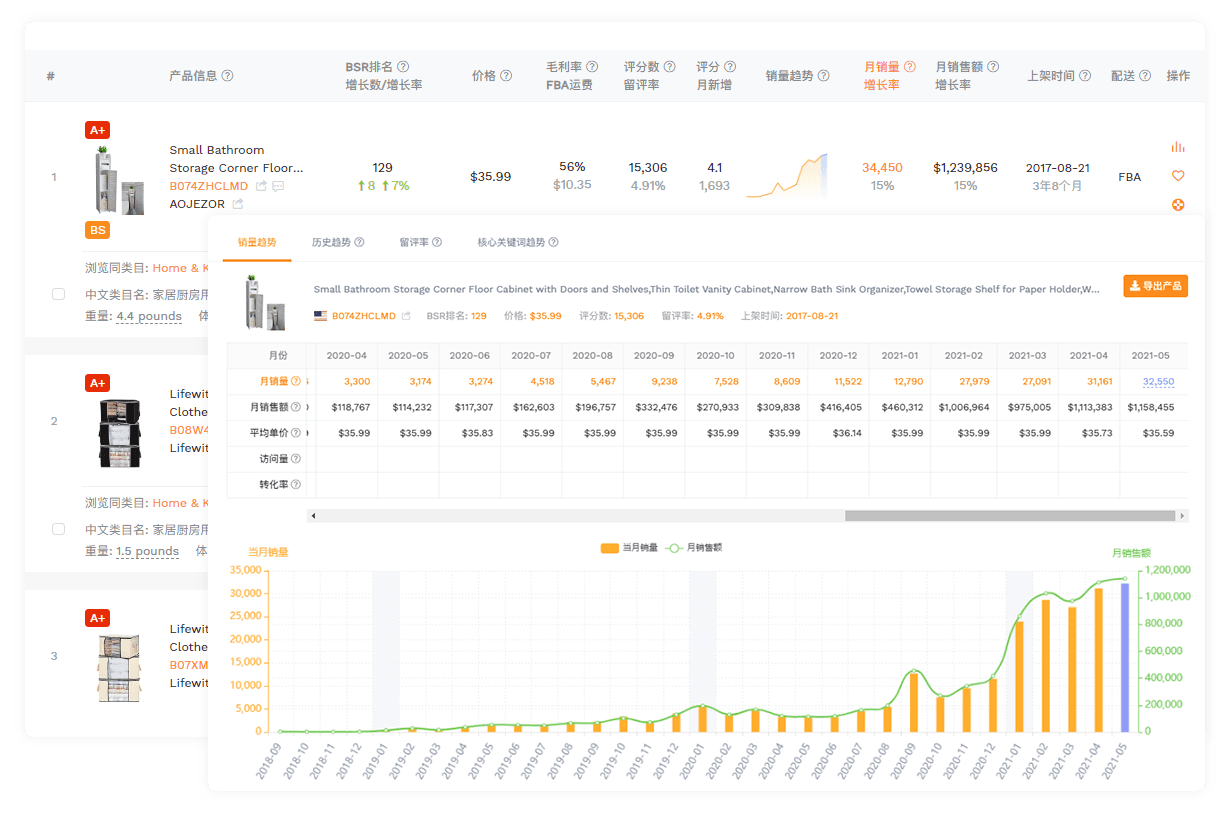Viewport: 1232px width, 823px height.
Task: Open external link icon next to AOJEZOR
Action: coord(238,204)
